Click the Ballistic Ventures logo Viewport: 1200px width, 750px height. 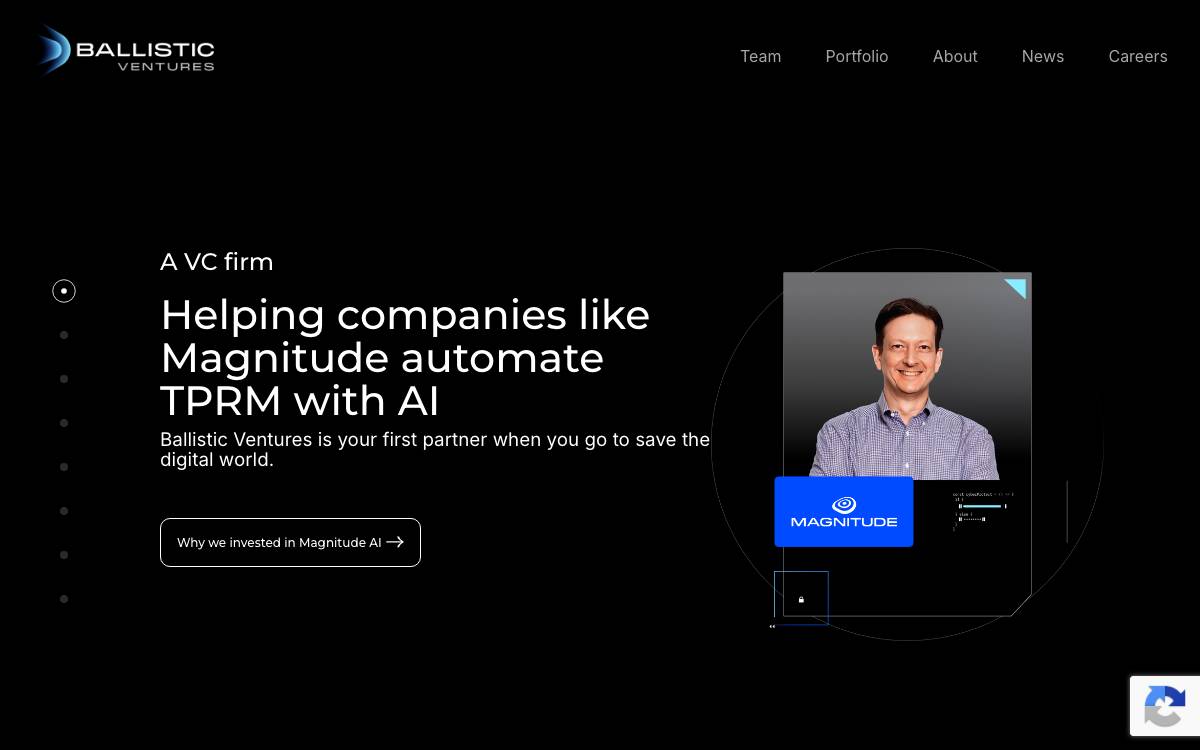pyautogui.click(x=124, y=51)
